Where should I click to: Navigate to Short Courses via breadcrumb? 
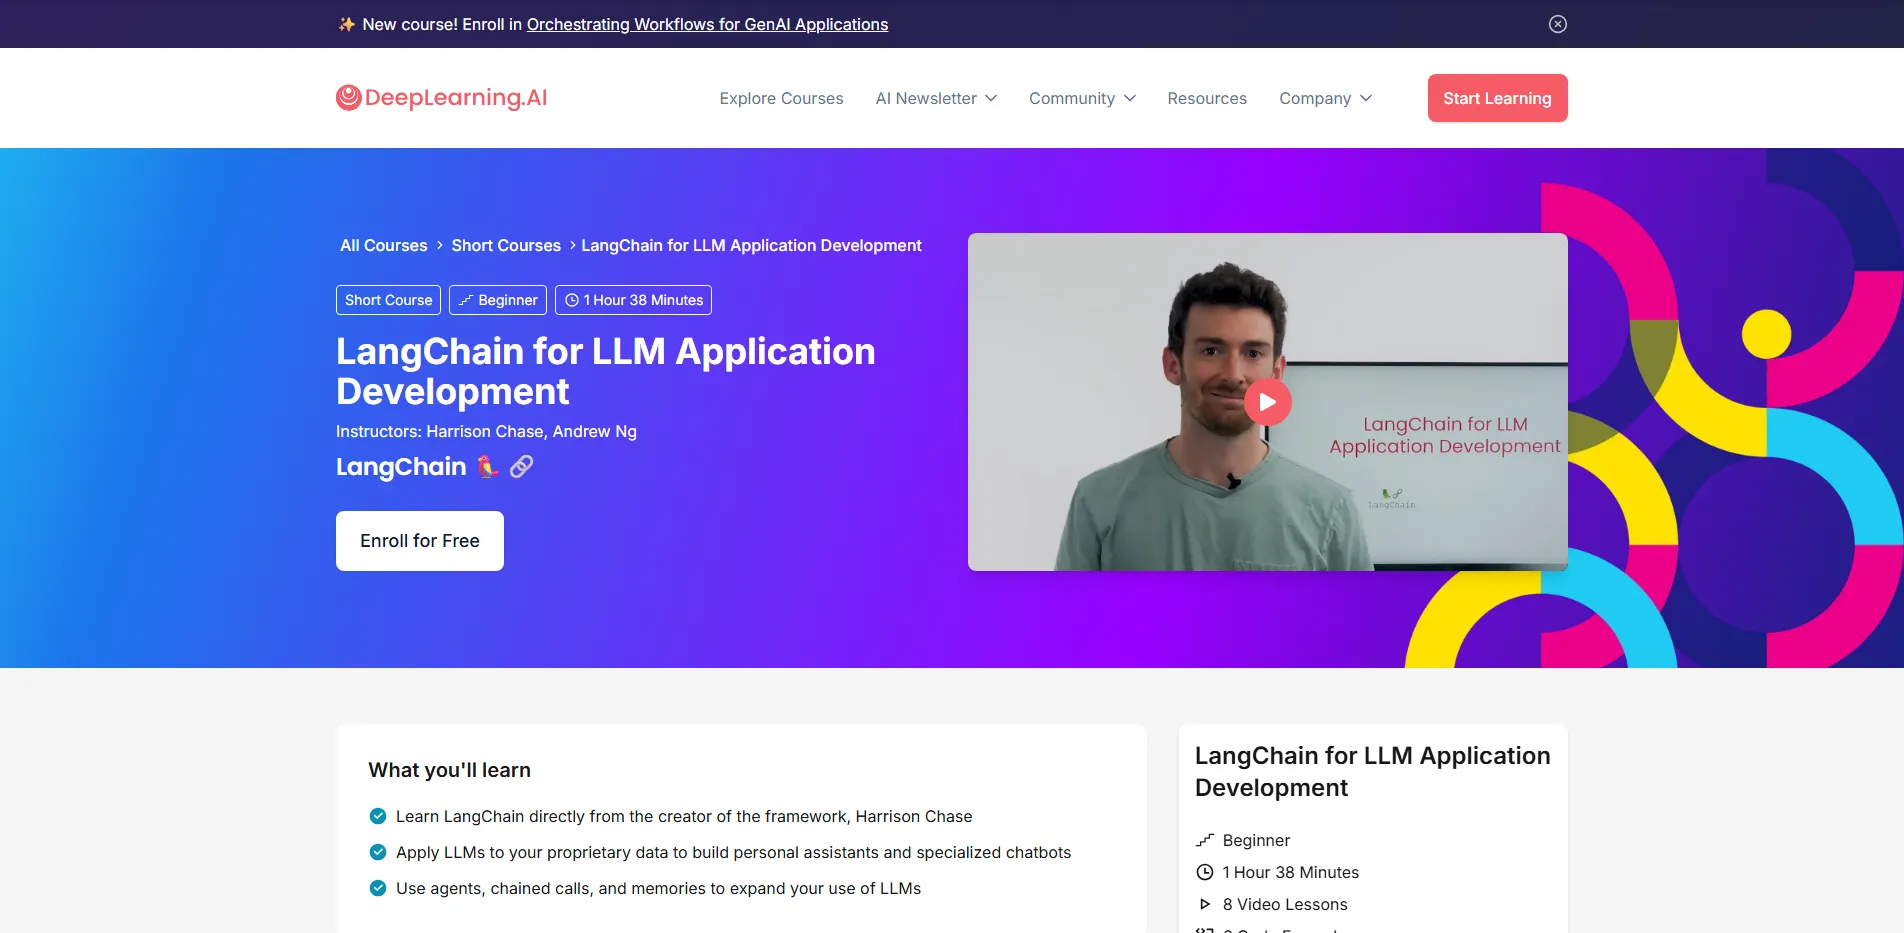[505, 245]
